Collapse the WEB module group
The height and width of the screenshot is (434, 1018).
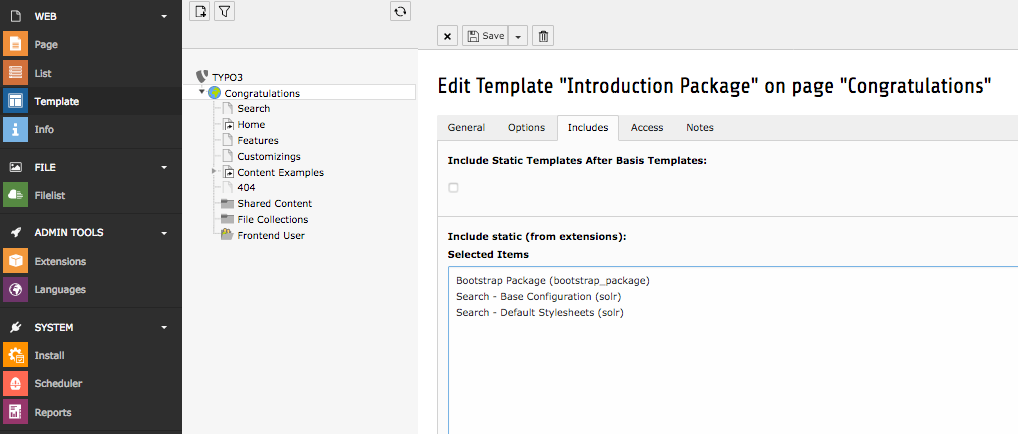pyautogui.click(x=164, y=16)
